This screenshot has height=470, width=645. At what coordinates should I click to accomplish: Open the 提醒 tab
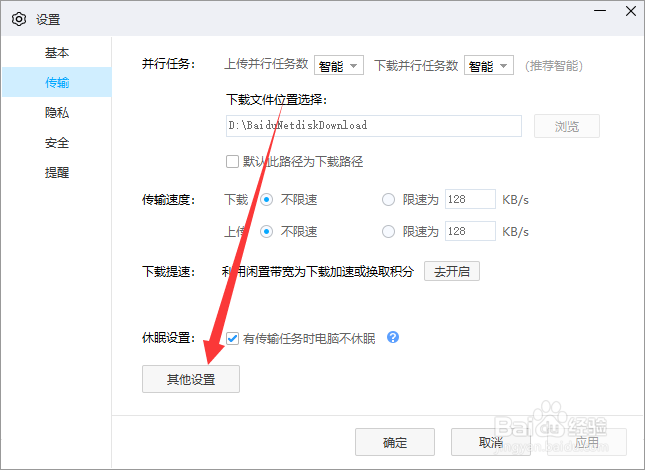pyautogui.click(x=57, y=172)
